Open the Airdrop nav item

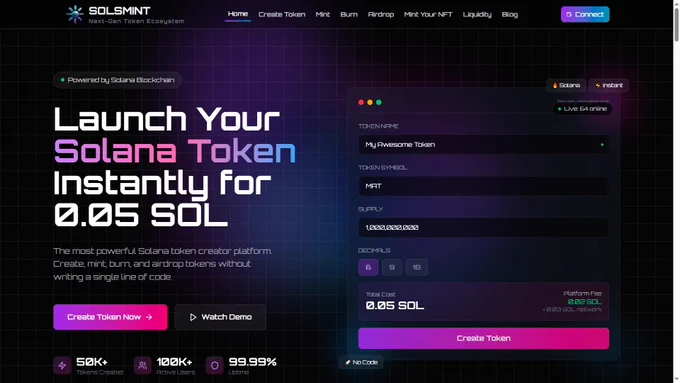click(381, 14)
